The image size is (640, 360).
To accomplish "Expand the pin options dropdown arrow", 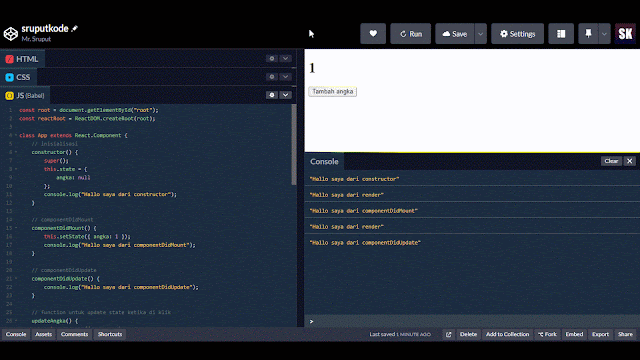I will (x=604, y=34).
